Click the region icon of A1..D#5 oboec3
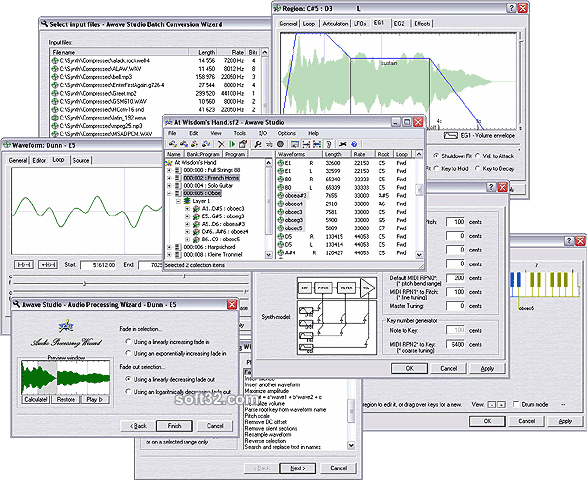Screen dimensions: 587x480 coord(196,209)
